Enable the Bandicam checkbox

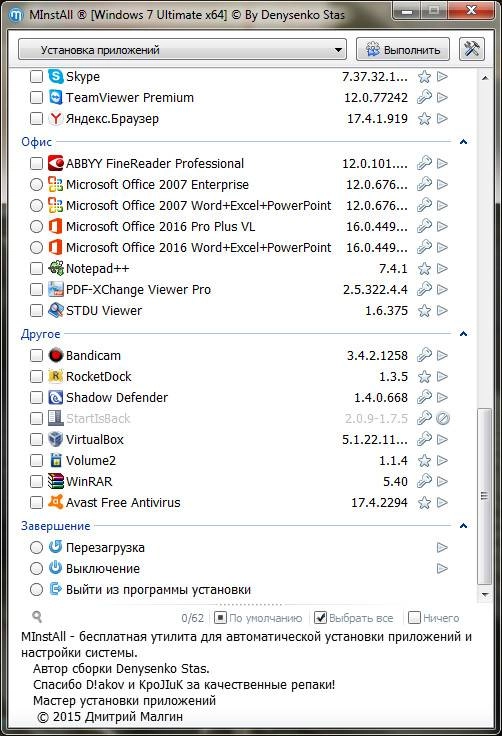pos(36,355)
